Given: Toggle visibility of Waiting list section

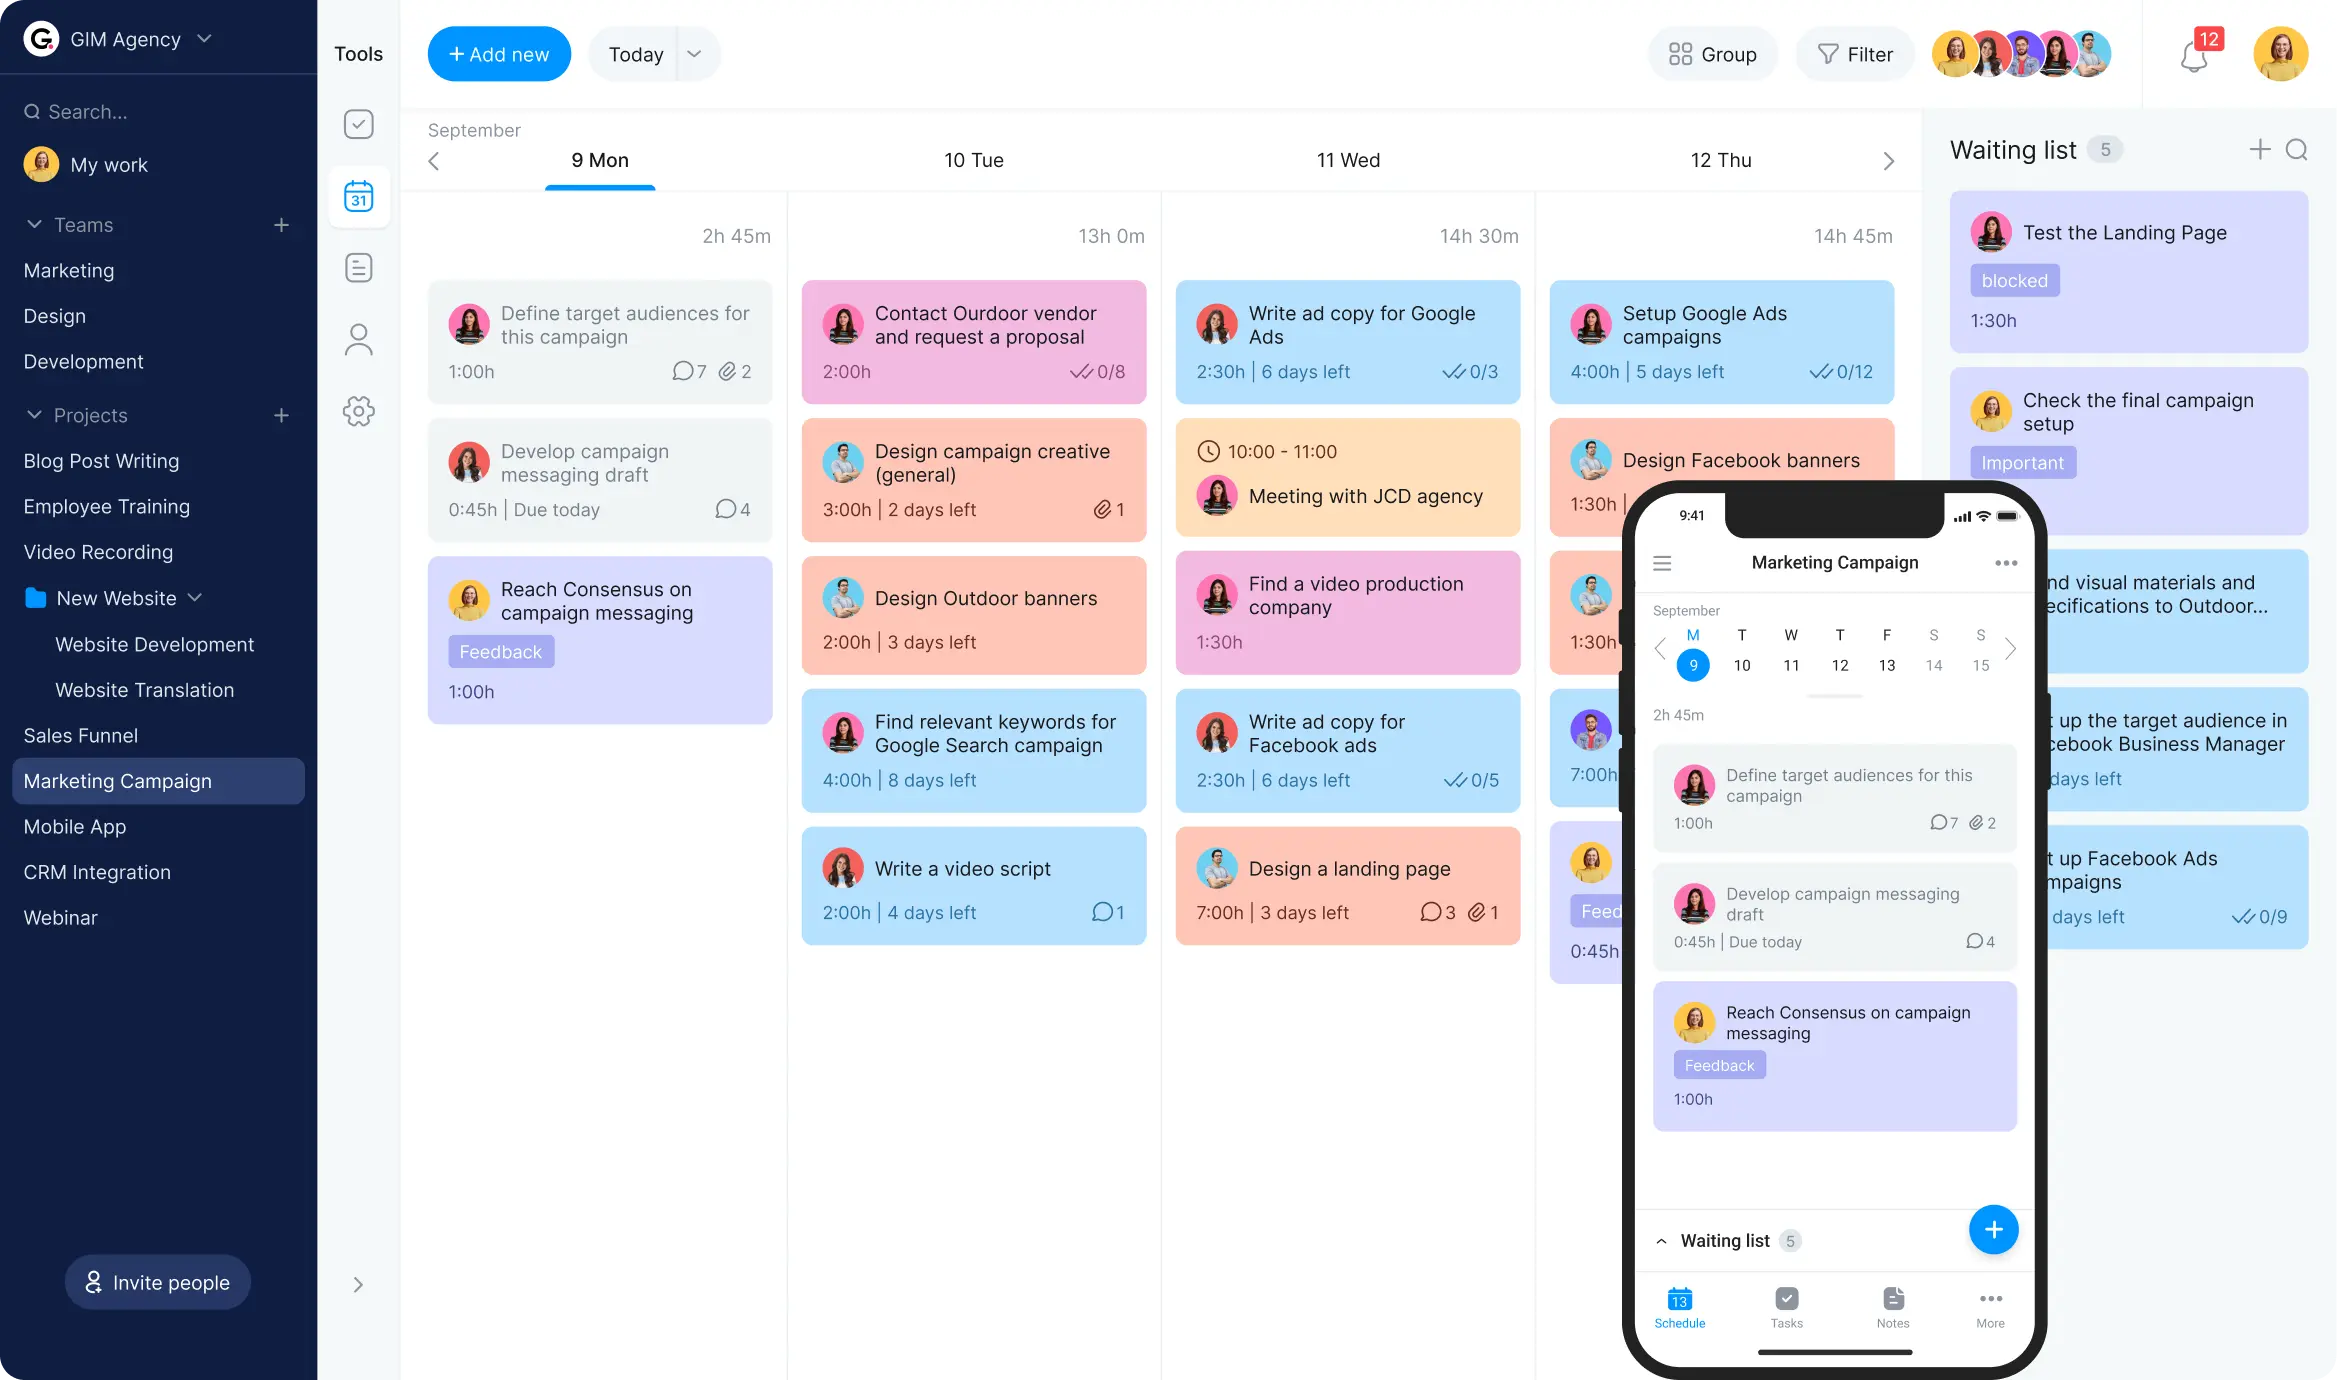Looking at the screenshot, I should pyautogui.click(x=1664, y=1239).
